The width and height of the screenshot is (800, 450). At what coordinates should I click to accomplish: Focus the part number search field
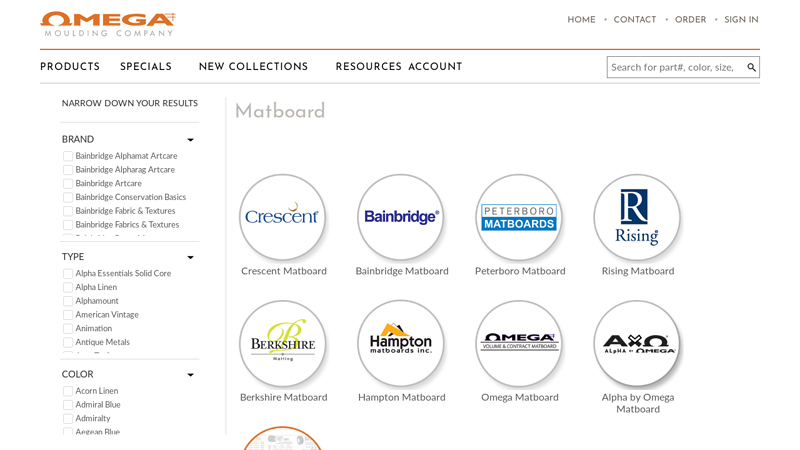675,67
